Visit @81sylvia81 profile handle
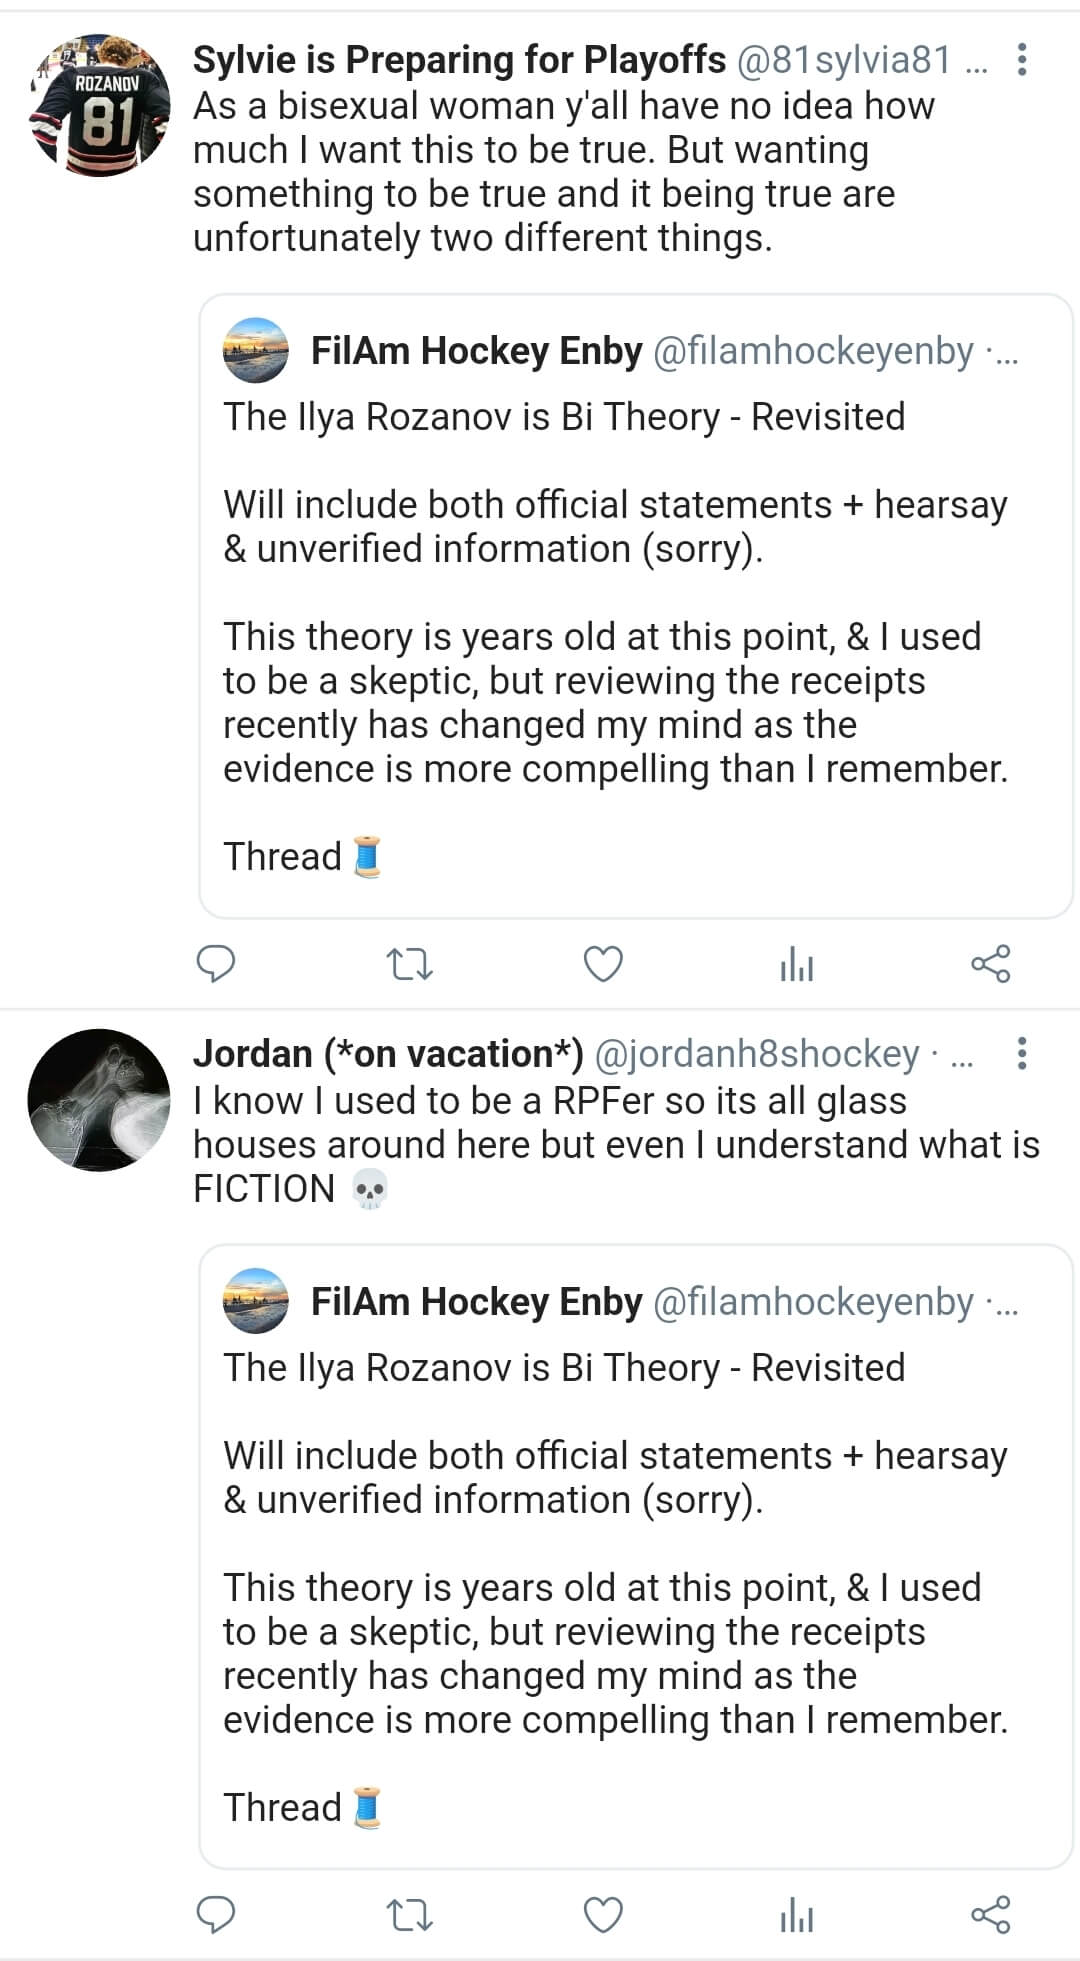 point(844,60)
